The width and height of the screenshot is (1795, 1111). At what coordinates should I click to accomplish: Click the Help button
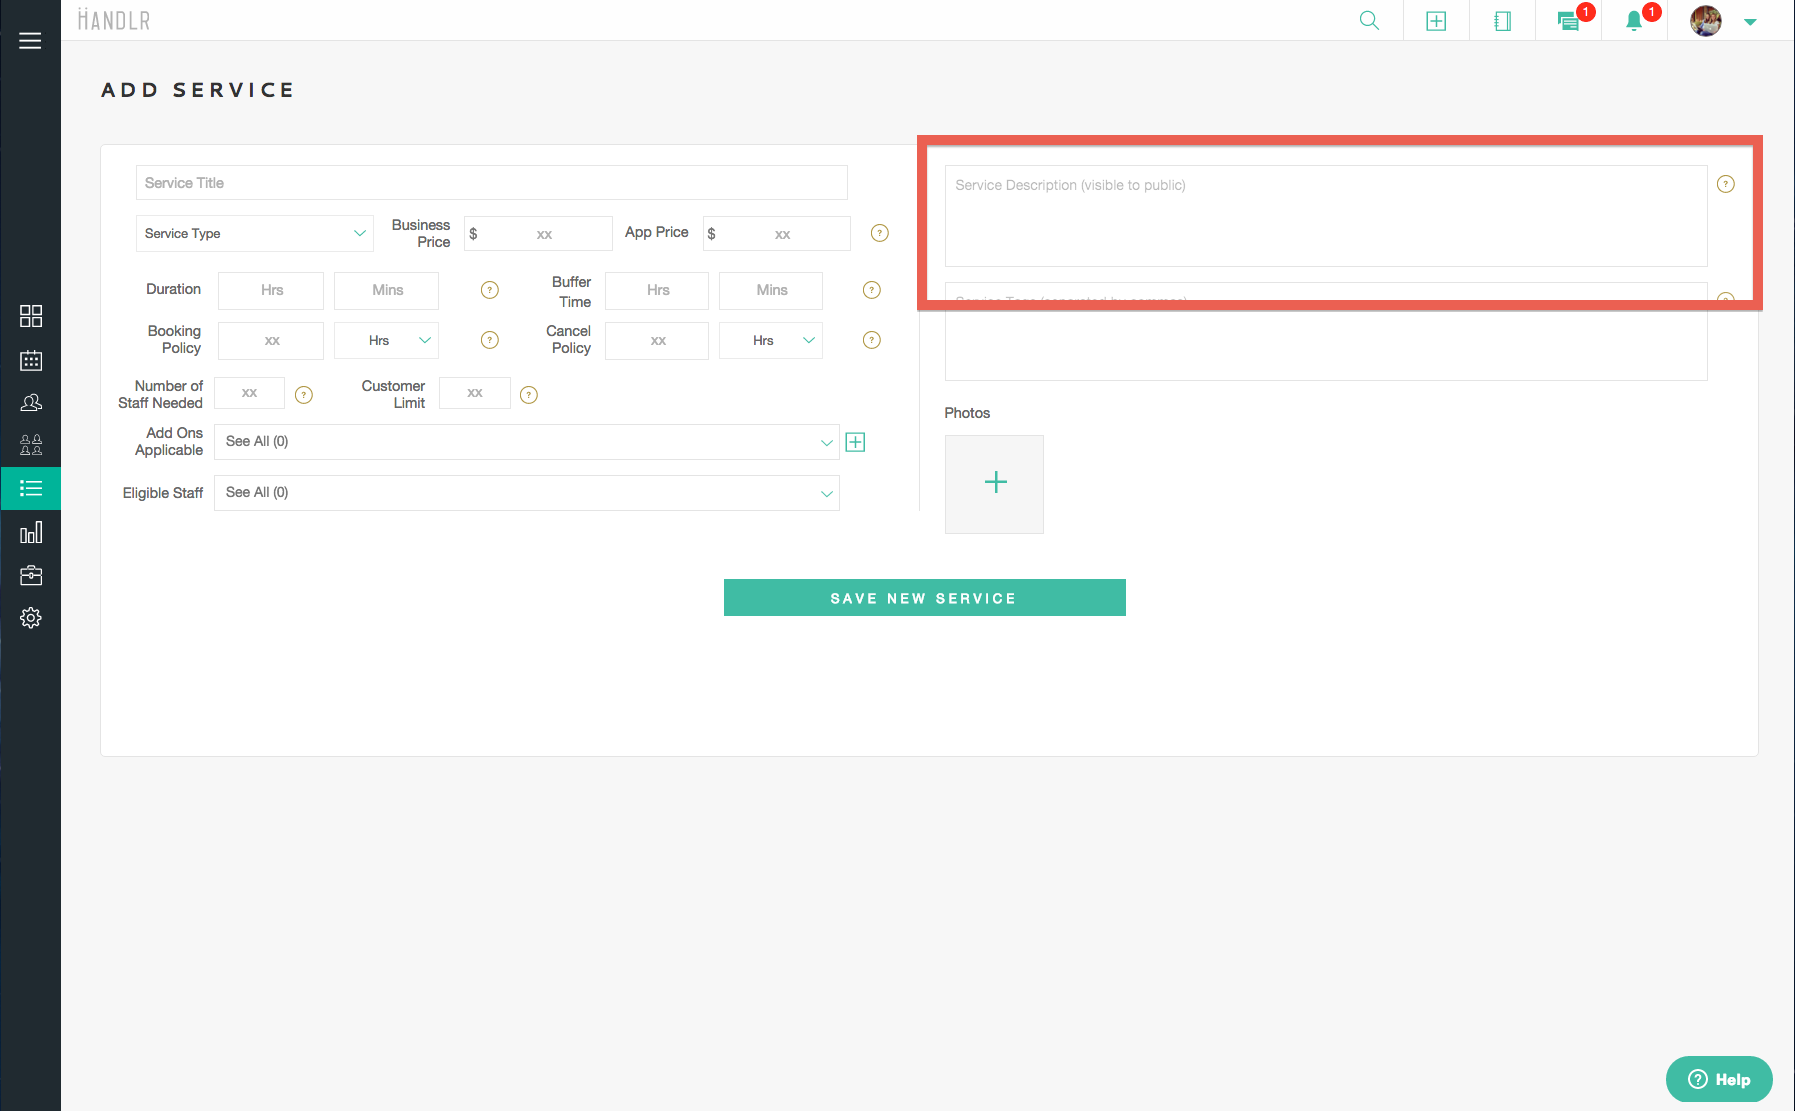click(x=1718, y=1079)
